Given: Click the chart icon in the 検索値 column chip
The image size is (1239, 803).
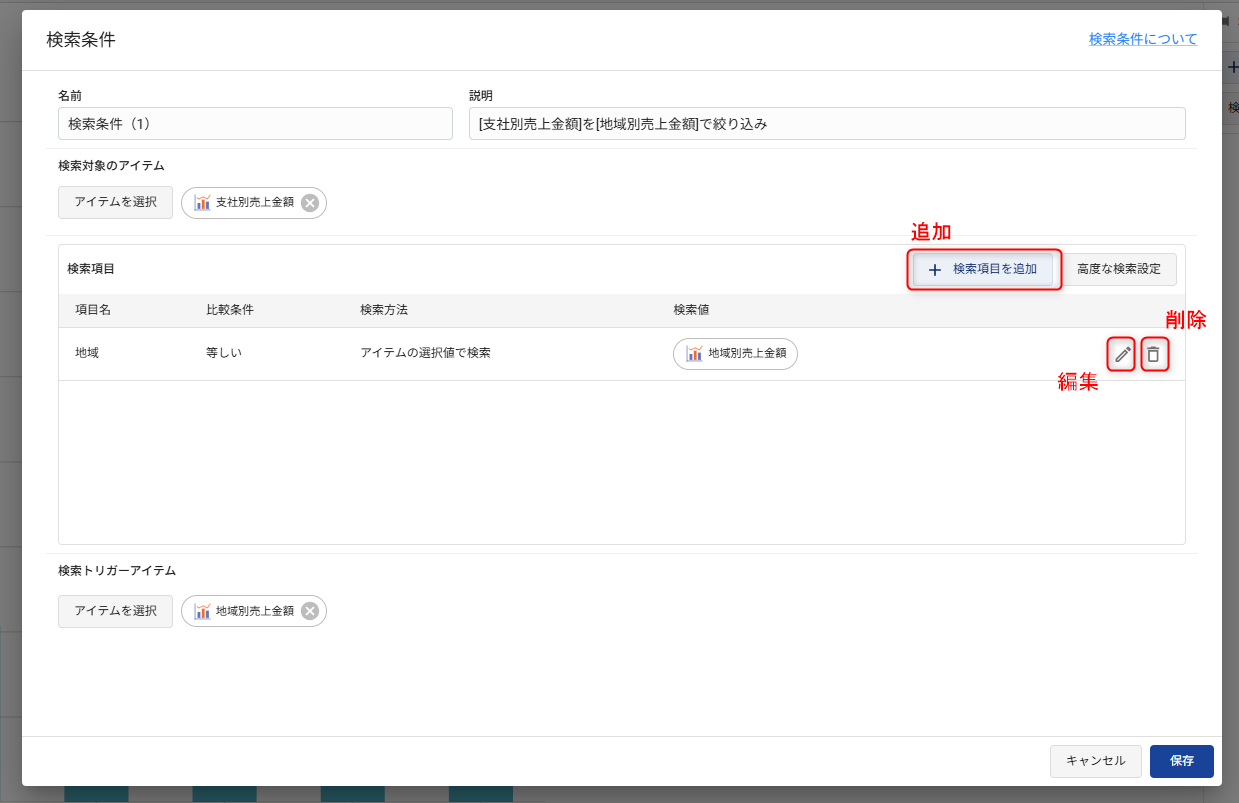Looking at the screenshot, I should [x=694, y=353].
